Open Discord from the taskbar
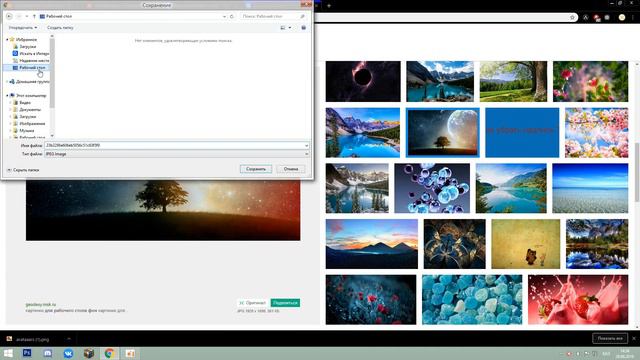This screenshot has width=640, height=360. (48, 353)
